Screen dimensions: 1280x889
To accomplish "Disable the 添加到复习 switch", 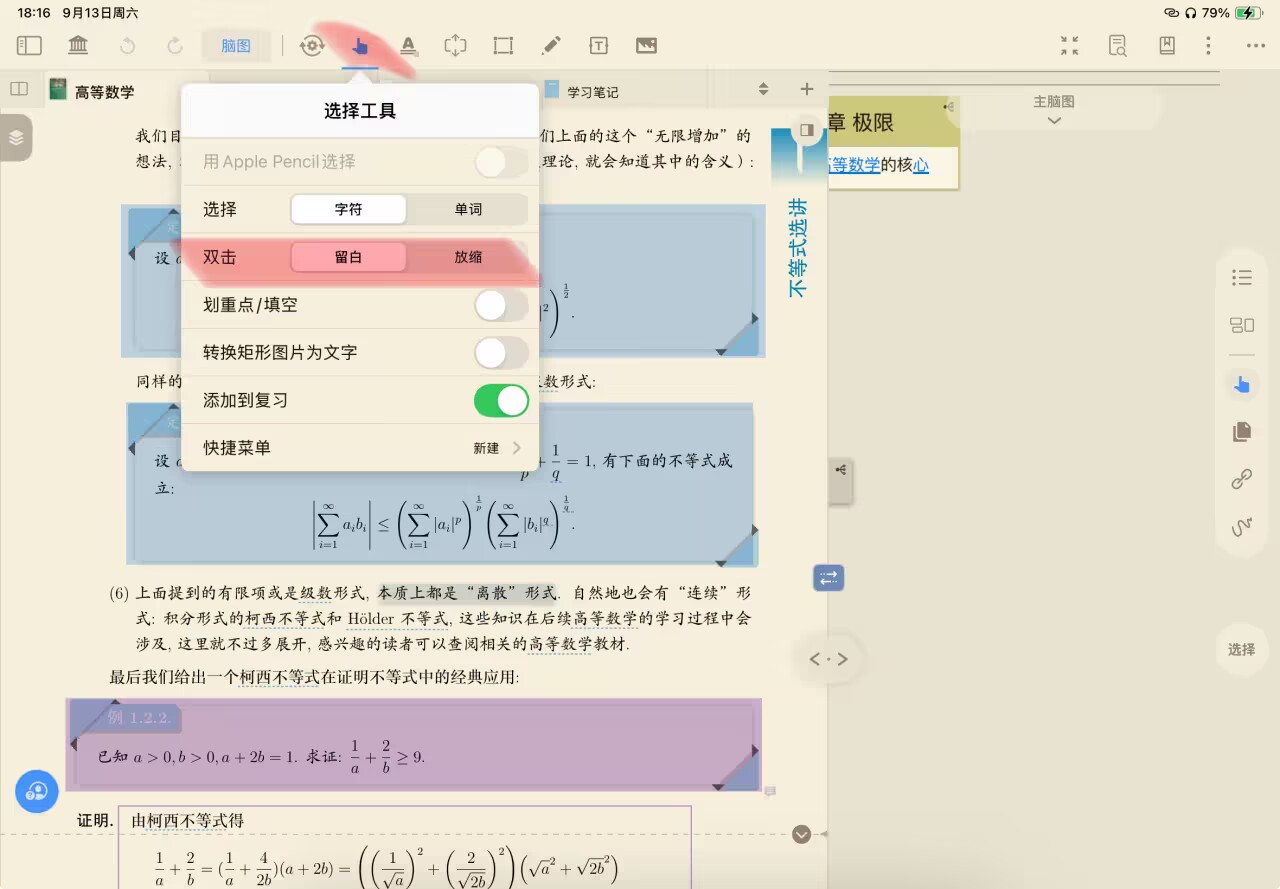I will tap(500, 400).
